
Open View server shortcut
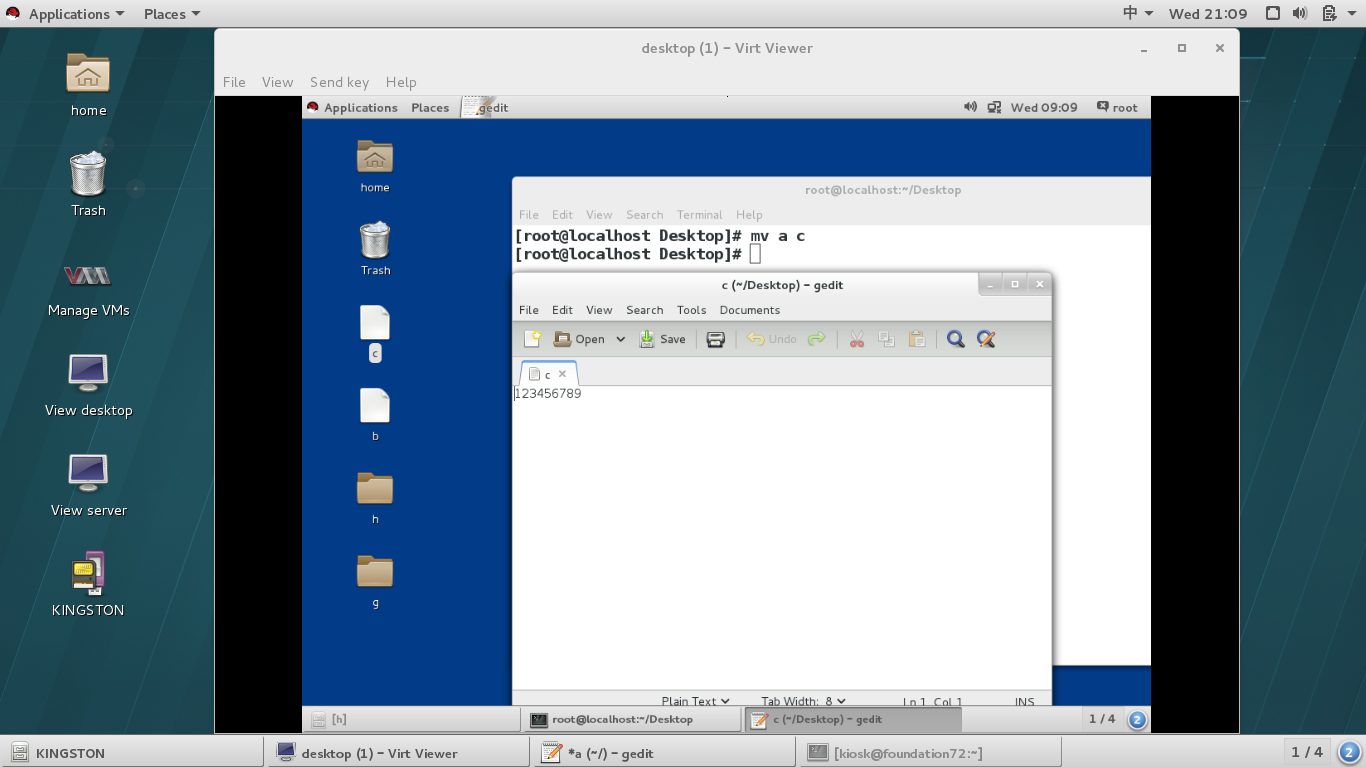coord(88,485)
